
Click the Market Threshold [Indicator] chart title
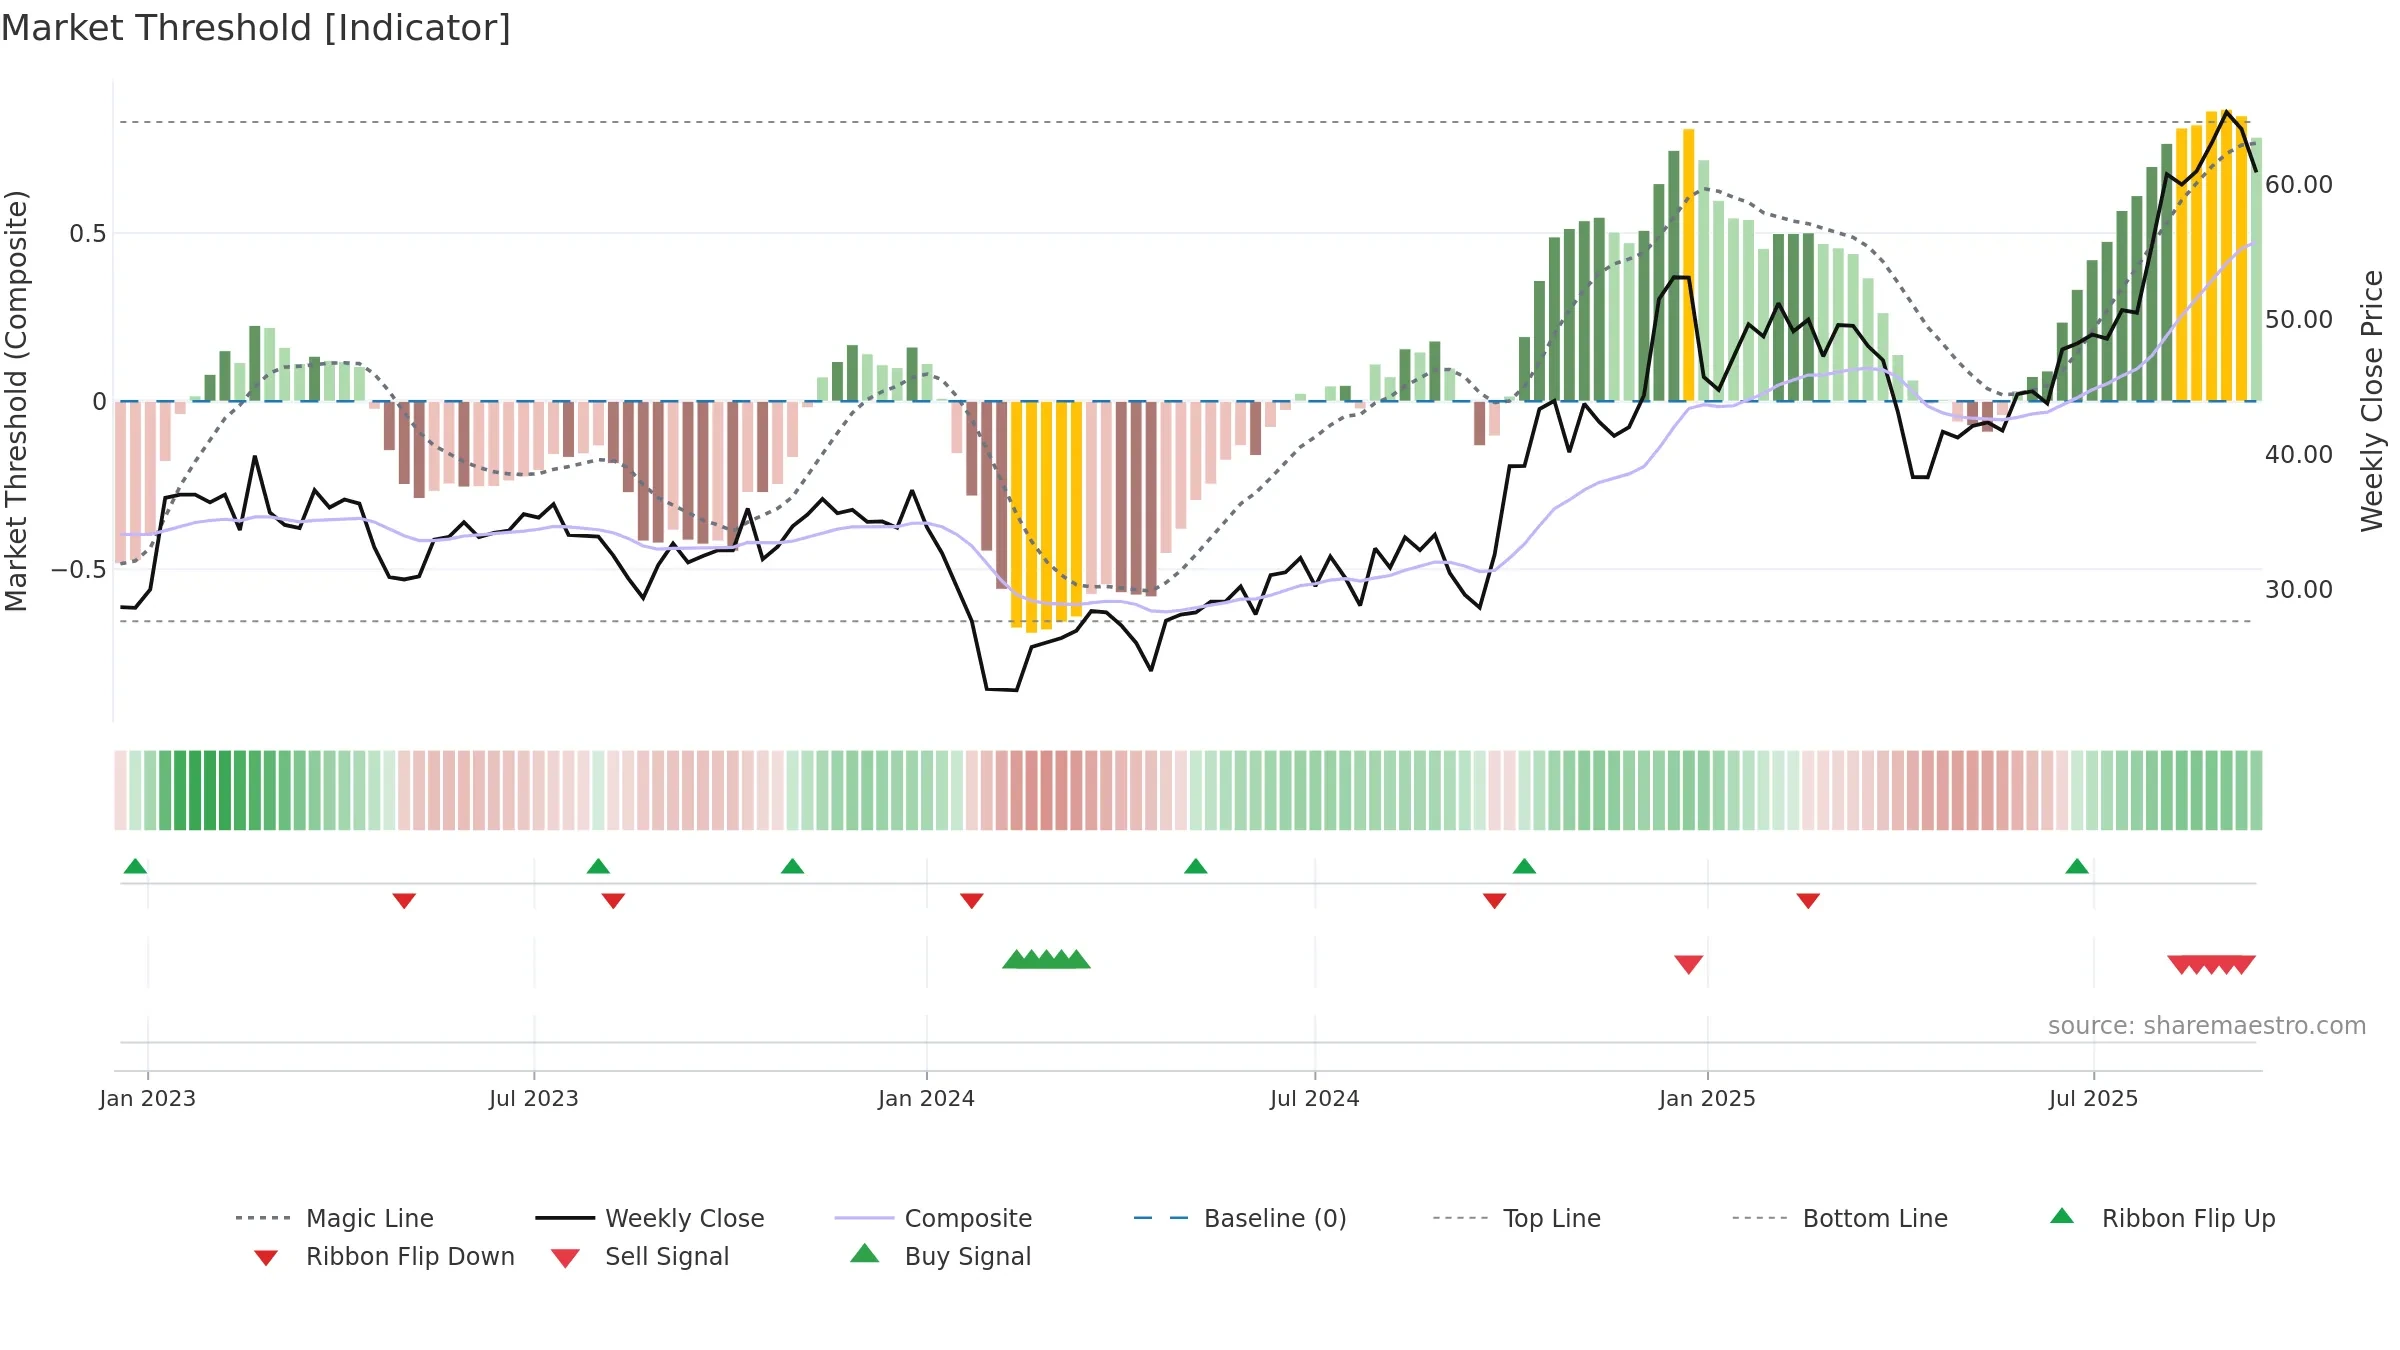(x=256, y=28)
